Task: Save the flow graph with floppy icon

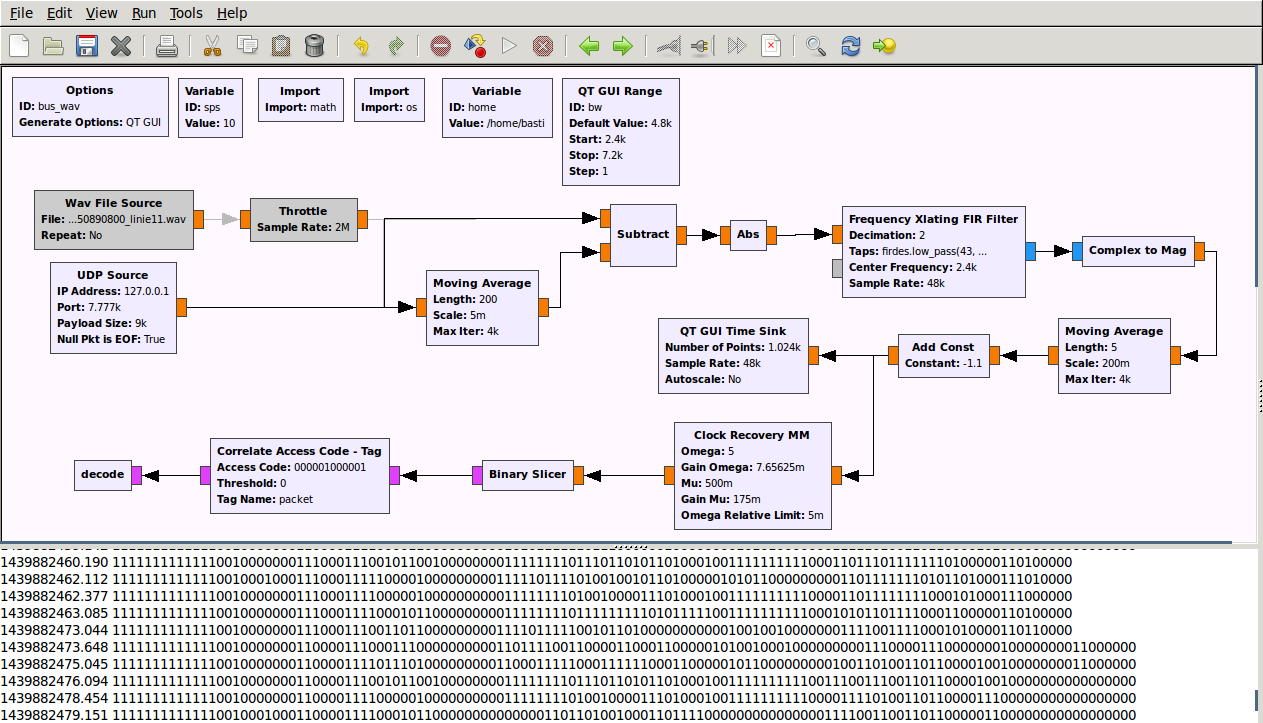Action: tap(87, 46)
